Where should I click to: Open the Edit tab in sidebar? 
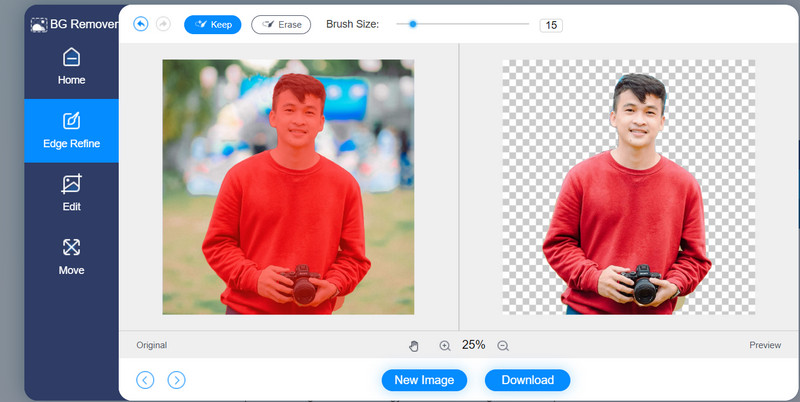pos(71,193)
